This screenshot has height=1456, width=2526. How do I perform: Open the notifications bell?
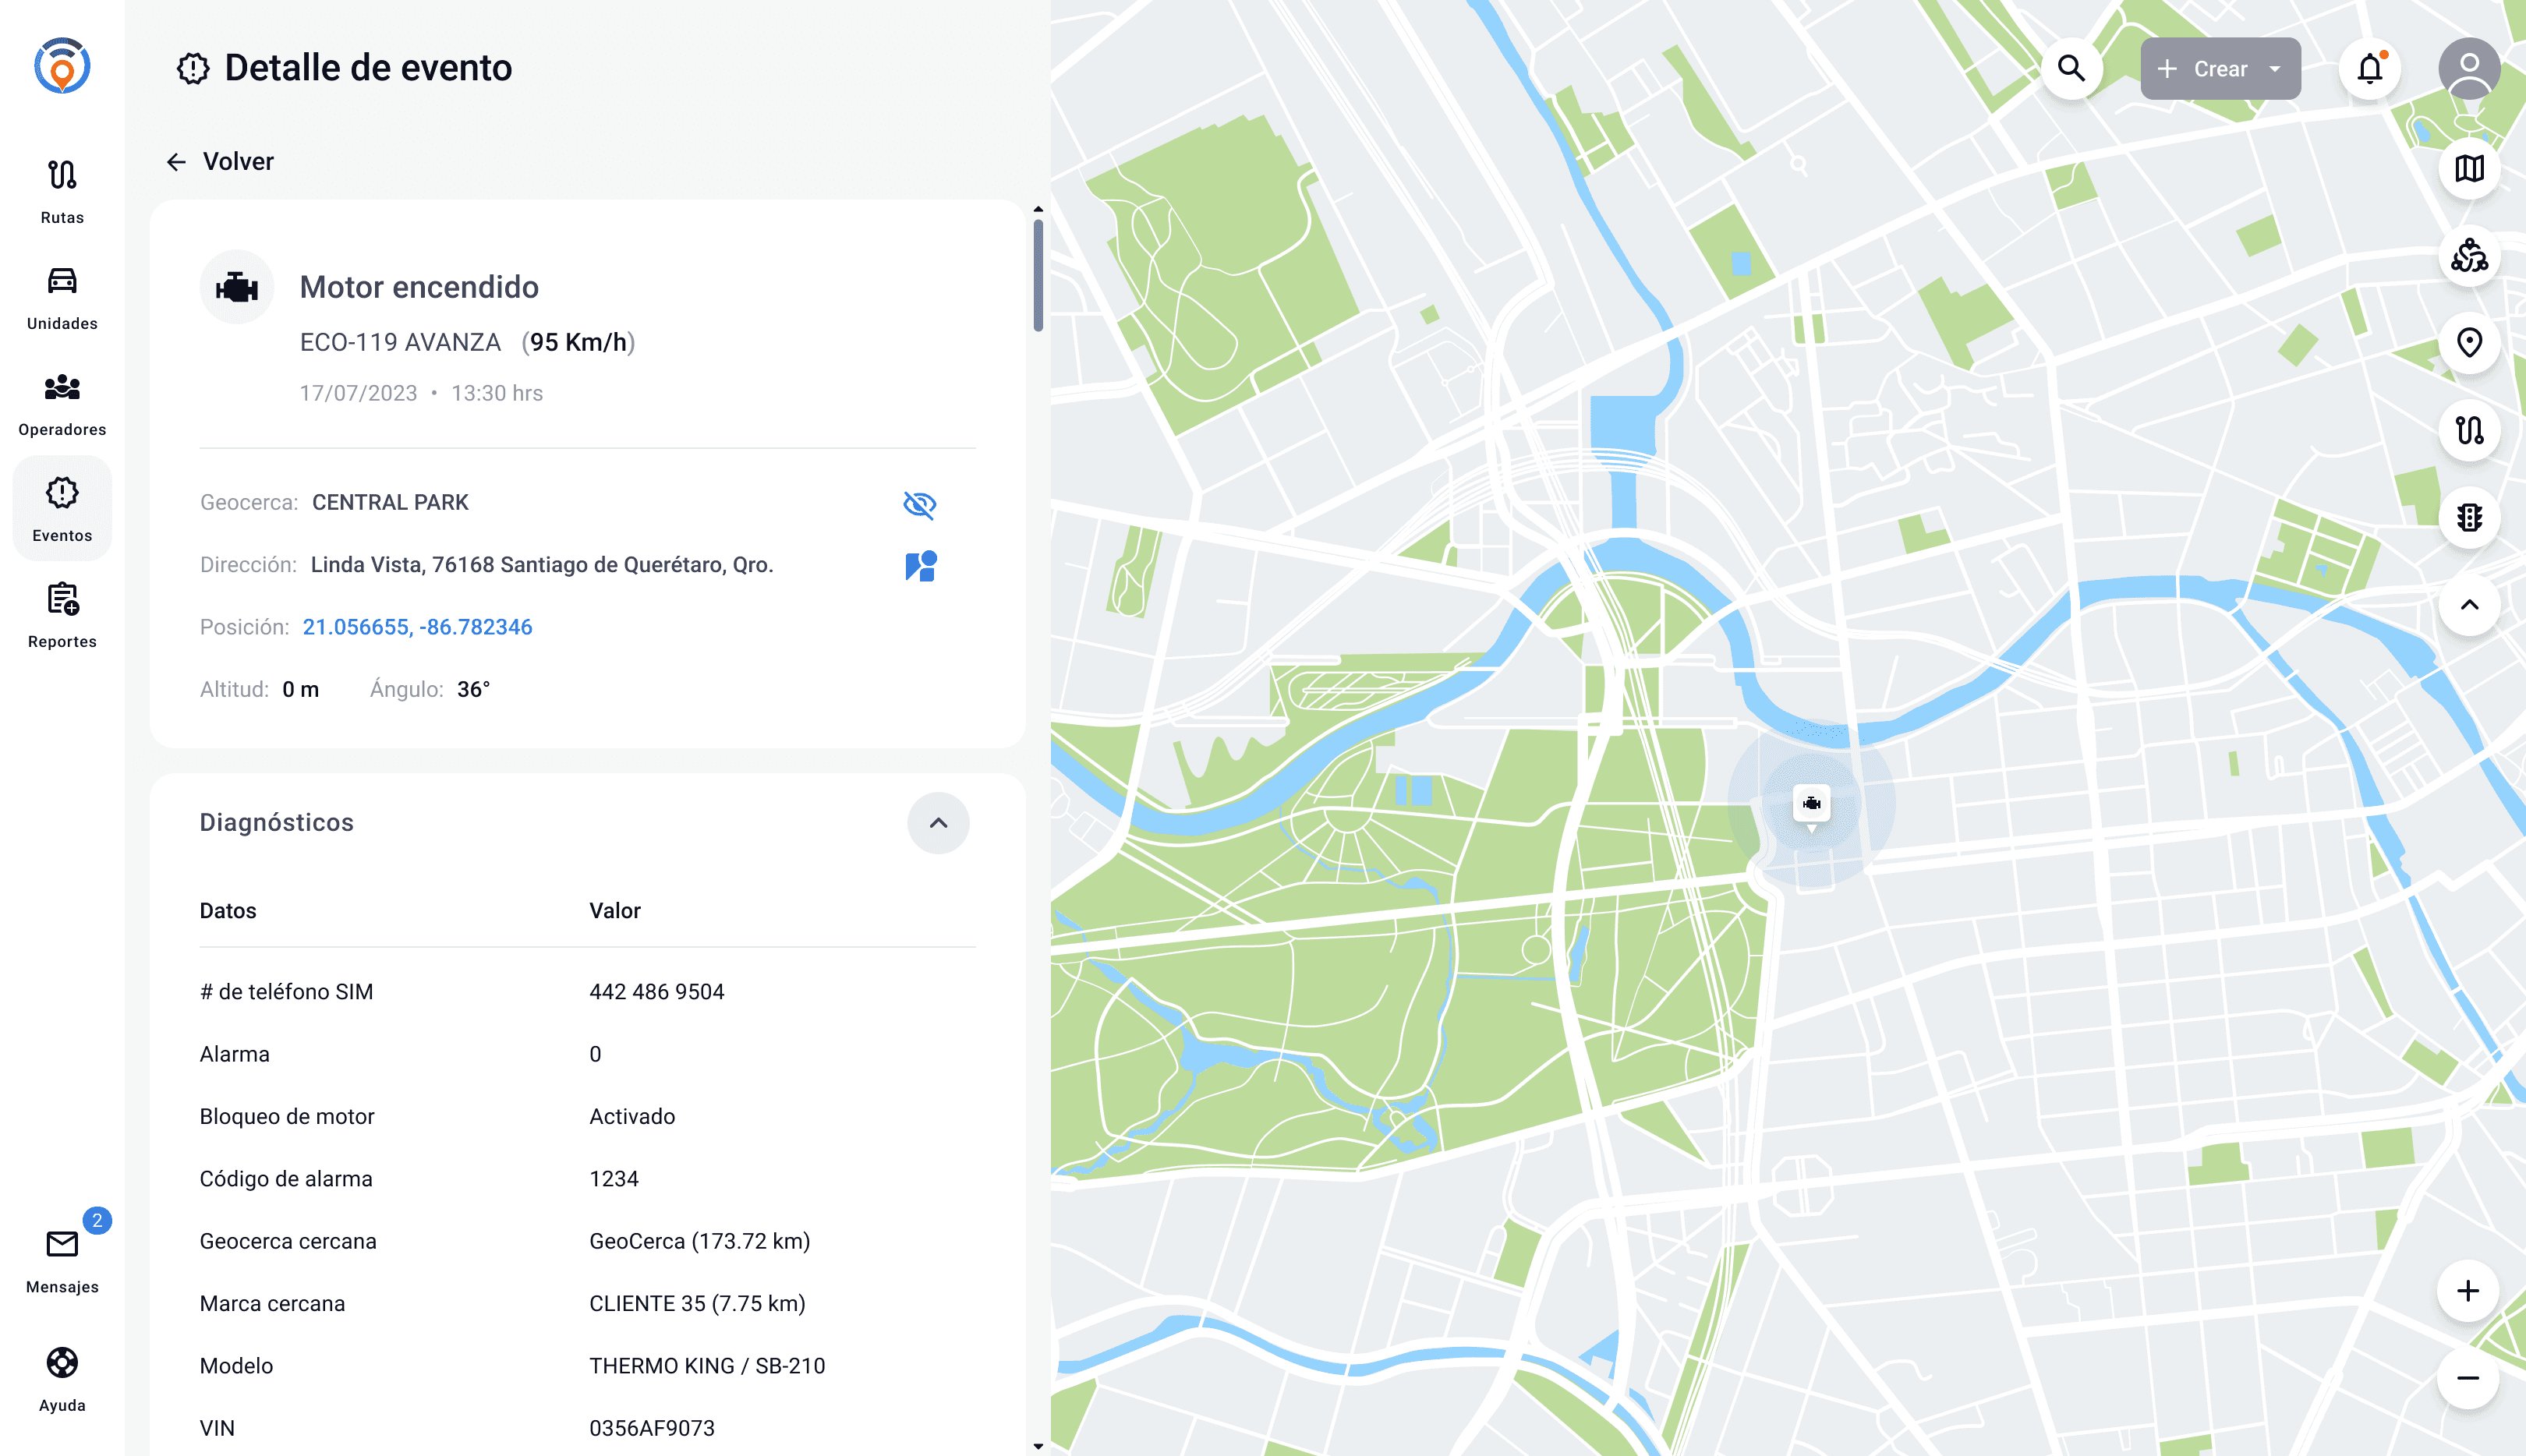[2369, 69]
